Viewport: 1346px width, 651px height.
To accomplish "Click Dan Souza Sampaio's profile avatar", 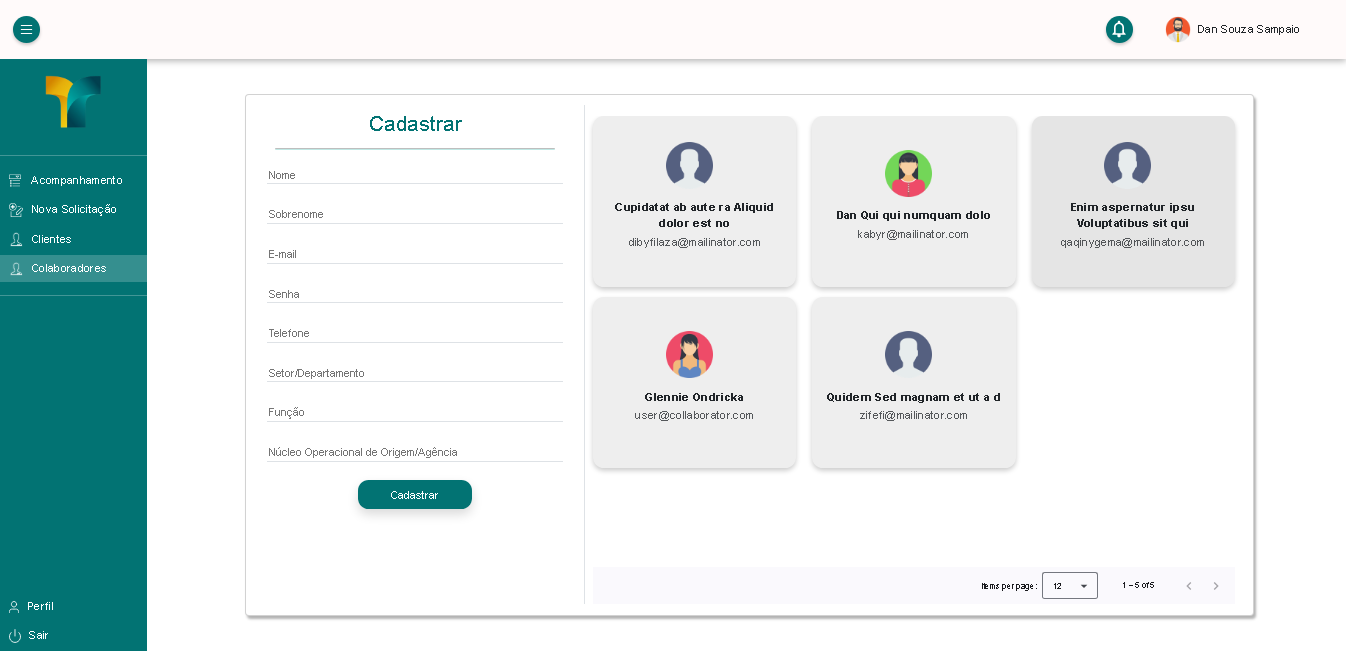I will coord(1177,30).
